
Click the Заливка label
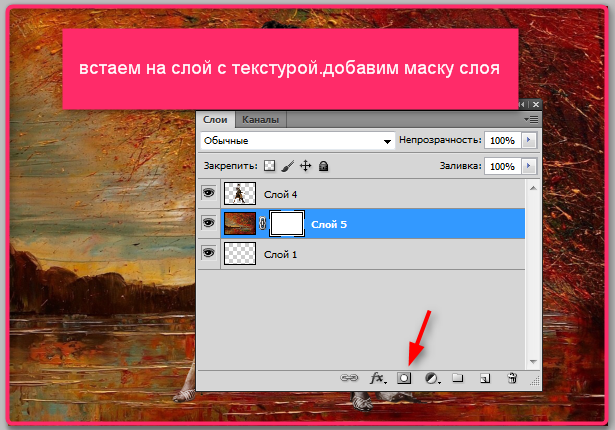click(x=460, y=166)
